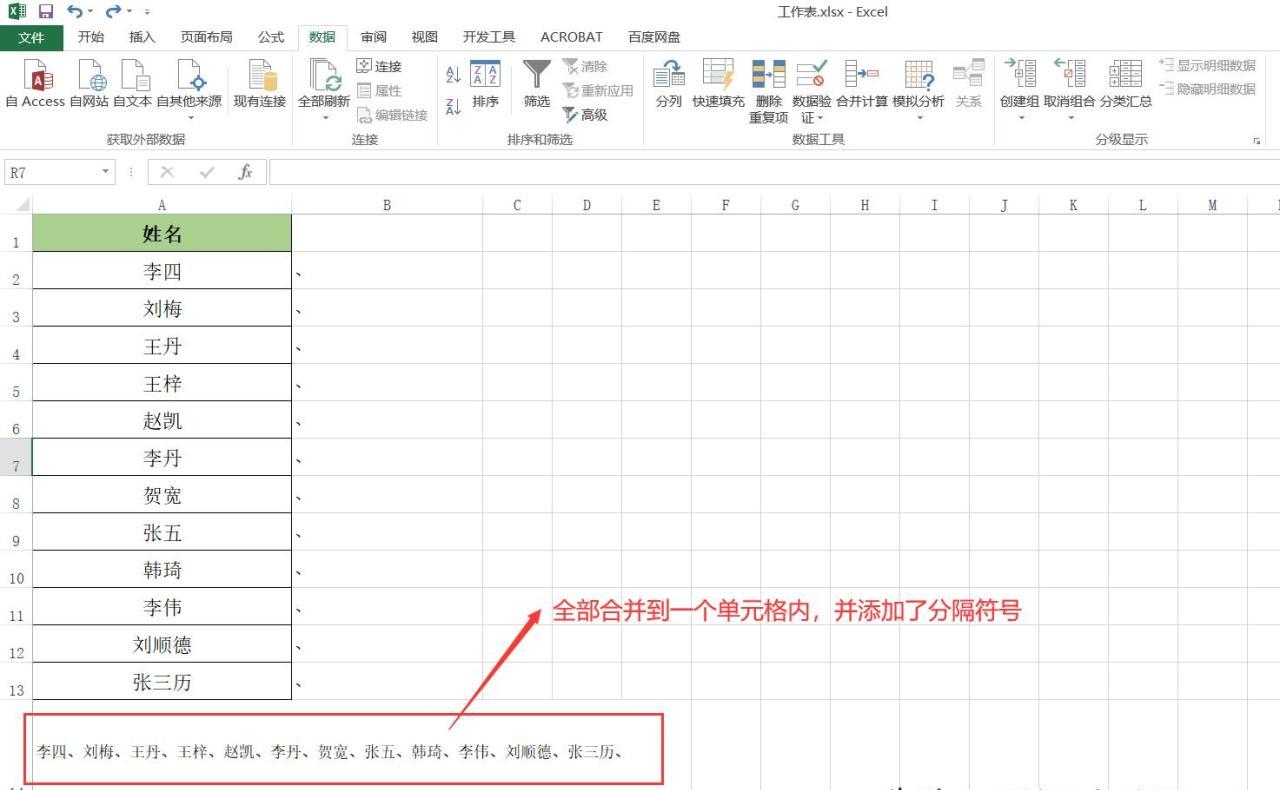Switch to the 插入 tab
This screenshot has width=1280, height=790.
coord(142,37)
